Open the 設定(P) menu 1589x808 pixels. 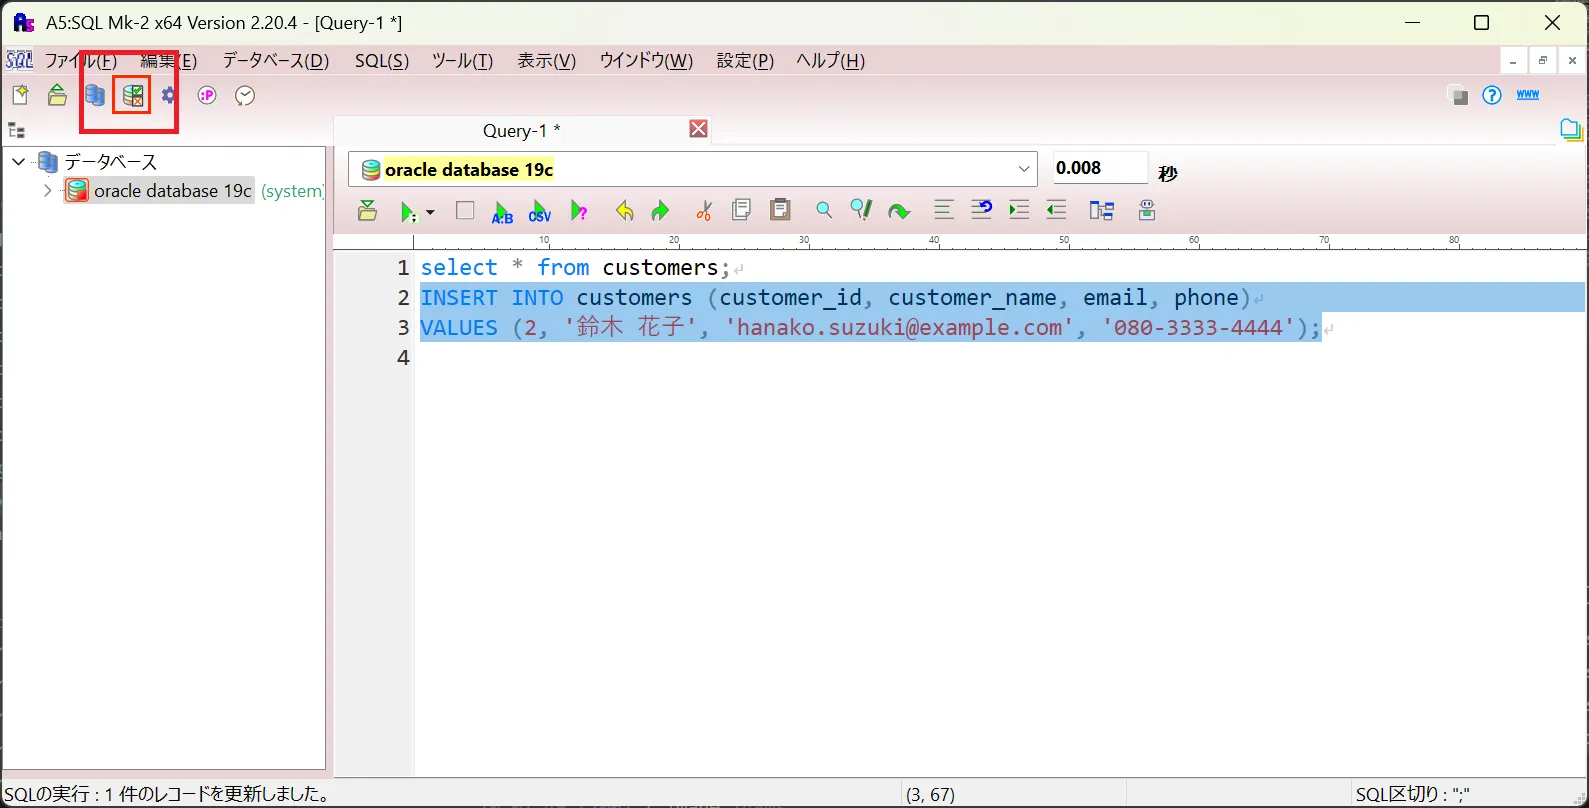click(745, 61)
